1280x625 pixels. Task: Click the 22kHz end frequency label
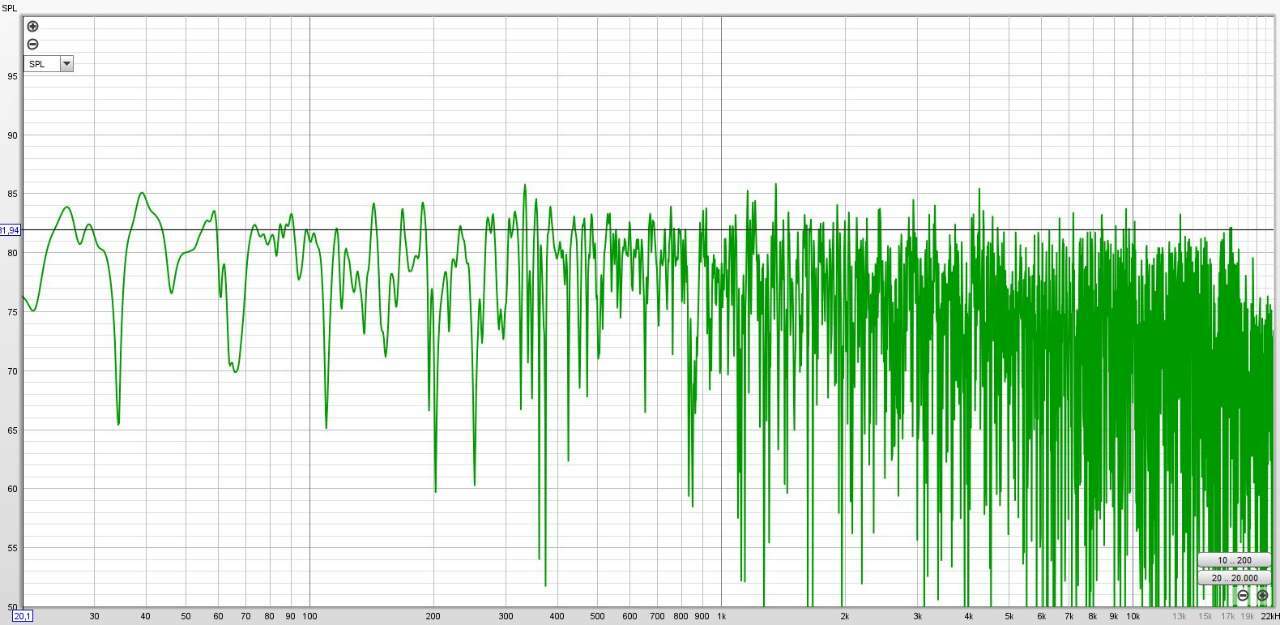point(1270,616)
